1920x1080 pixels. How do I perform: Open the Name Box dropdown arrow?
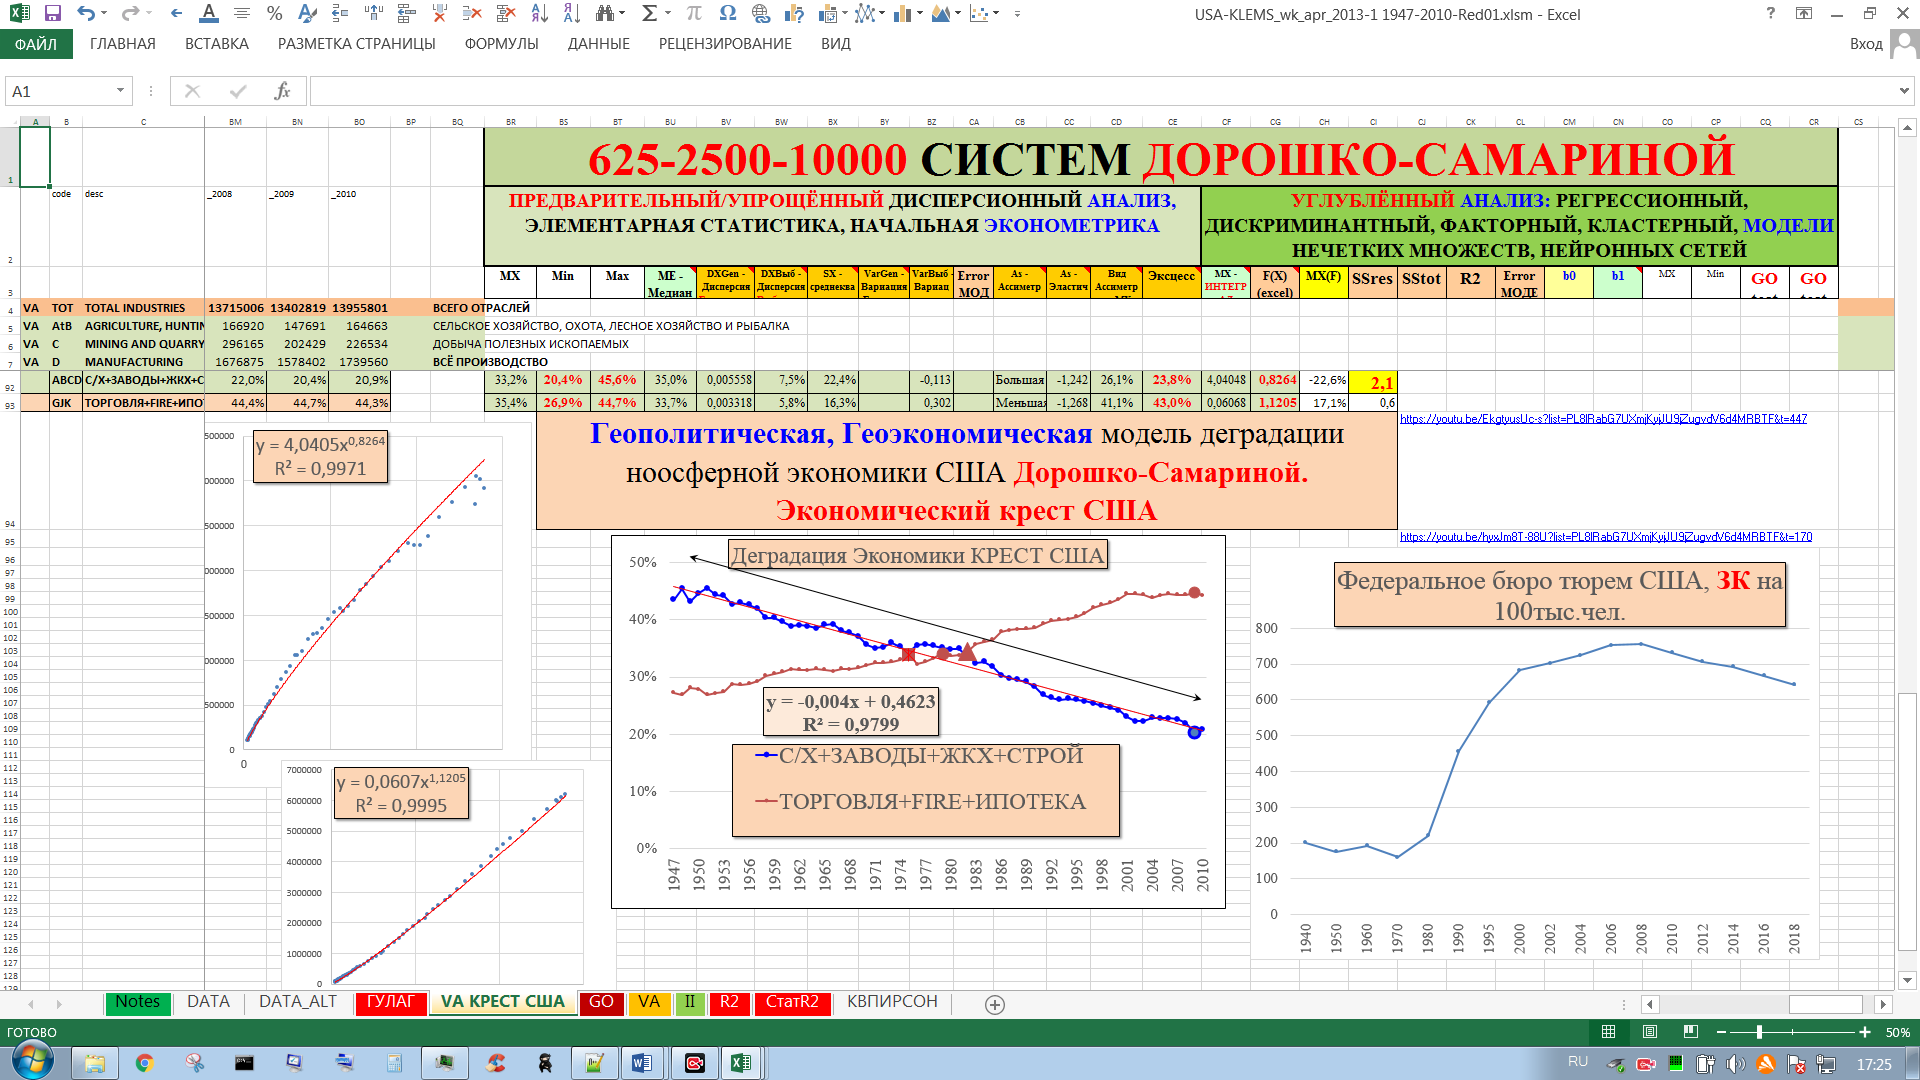pos(120,91)
